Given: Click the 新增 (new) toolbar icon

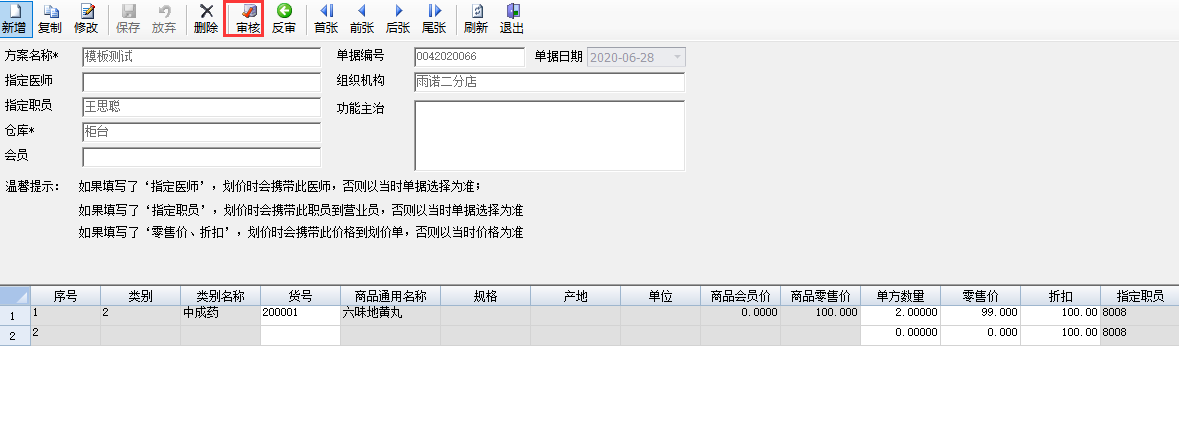Looking at the screenshot, I should coord(14,19).
